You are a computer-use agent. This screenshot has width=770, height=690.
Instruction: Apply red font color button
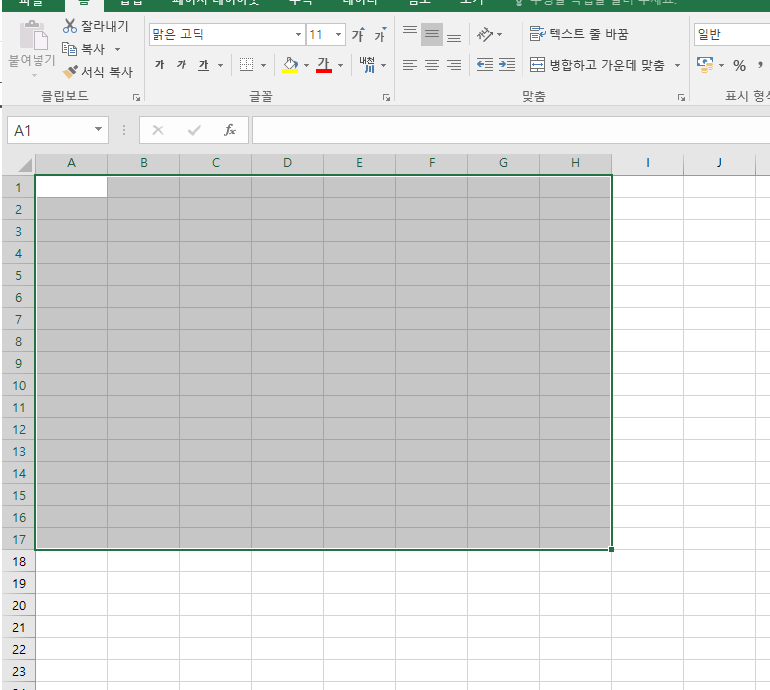324,65
